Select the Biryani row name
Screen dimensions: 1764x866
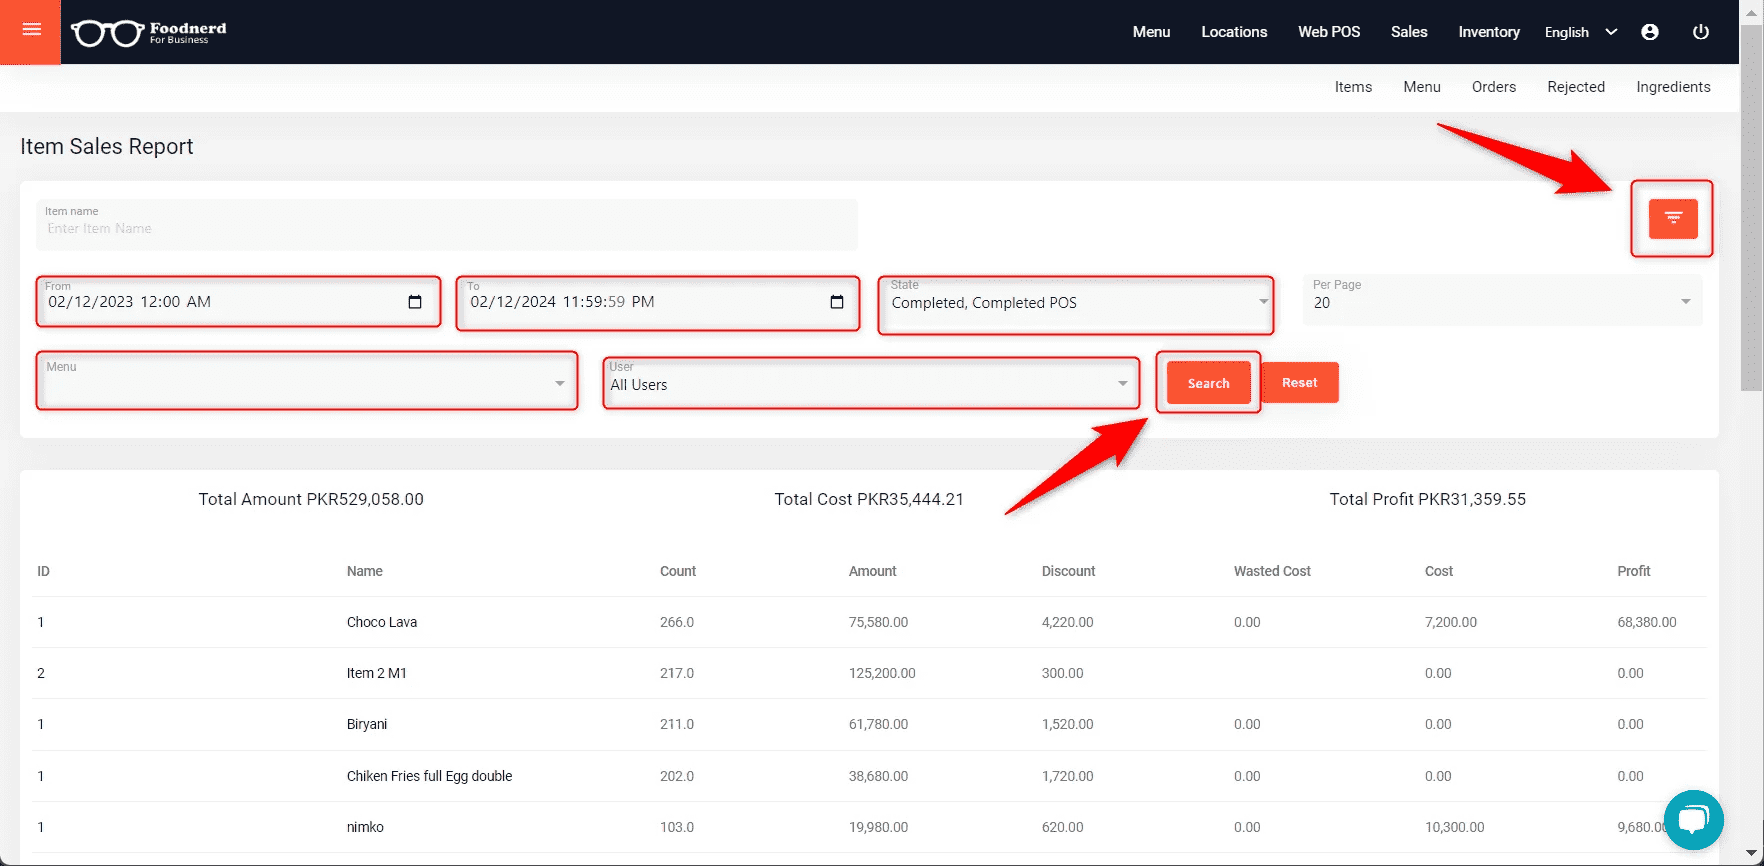(367, 724)
